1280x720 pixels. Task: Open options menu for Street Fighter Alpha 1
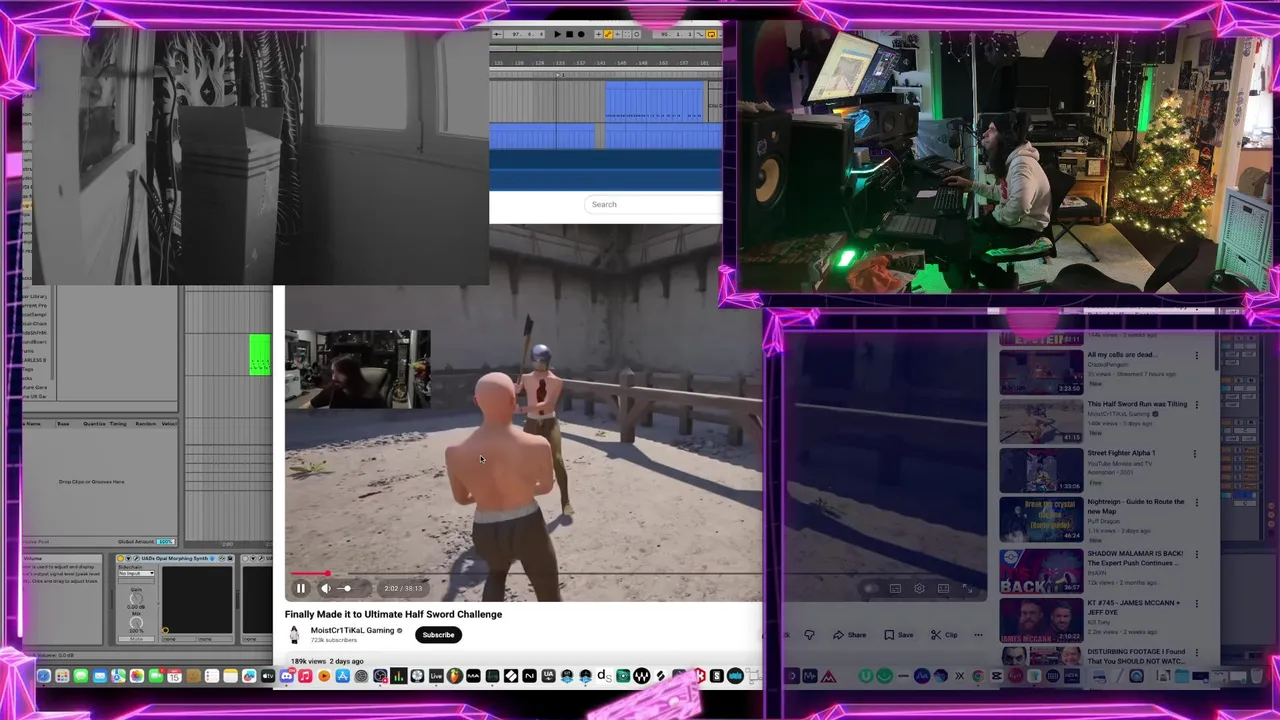click(1197, 454)
